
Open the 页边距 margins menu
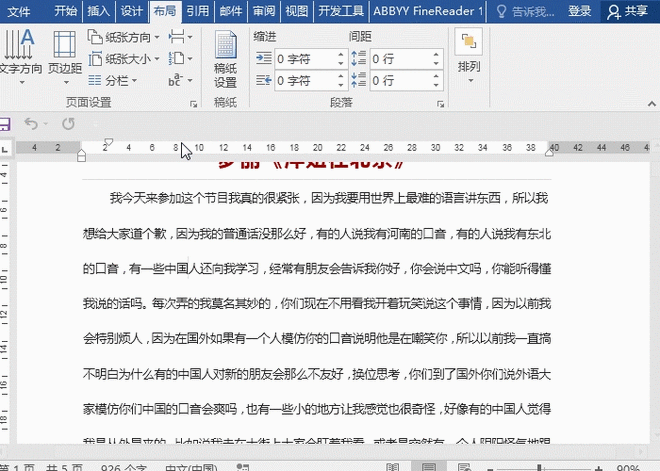pyautogui.click(x=65, y=57)
